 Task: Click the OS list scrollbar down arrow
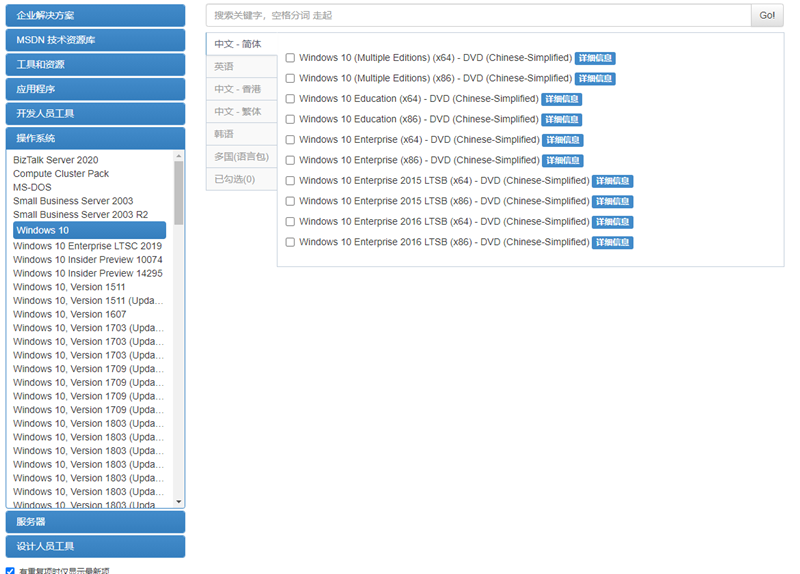pyautogui.click(x=179, y=502)
